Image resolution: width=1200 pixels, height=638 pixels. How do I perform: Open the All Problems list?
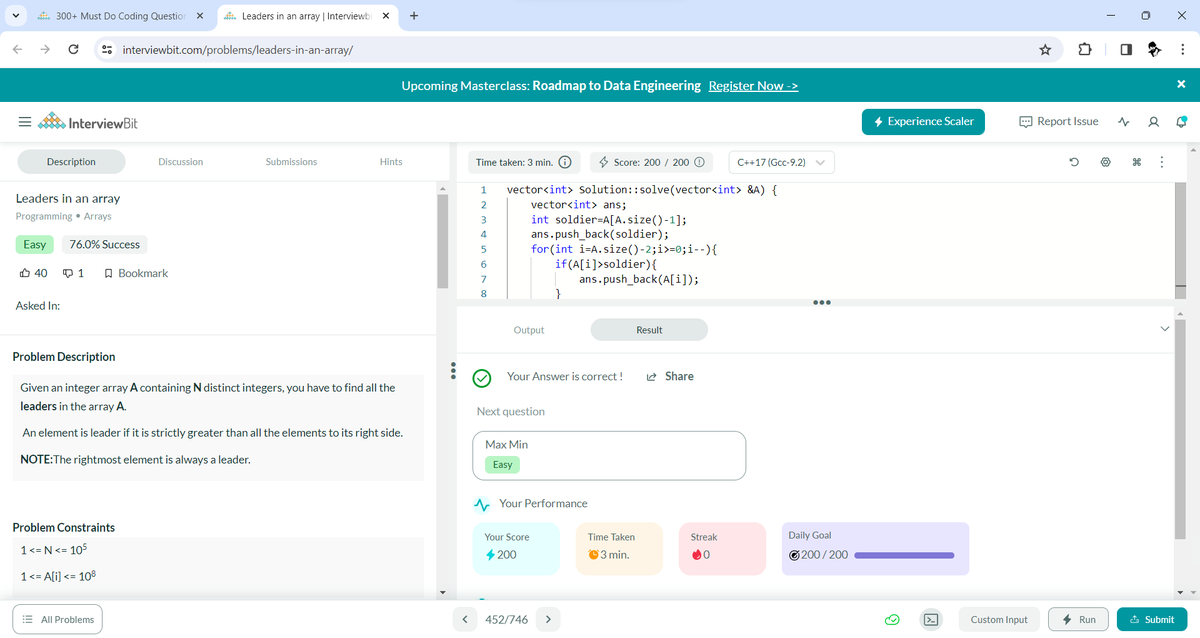[x=58, y=620]
